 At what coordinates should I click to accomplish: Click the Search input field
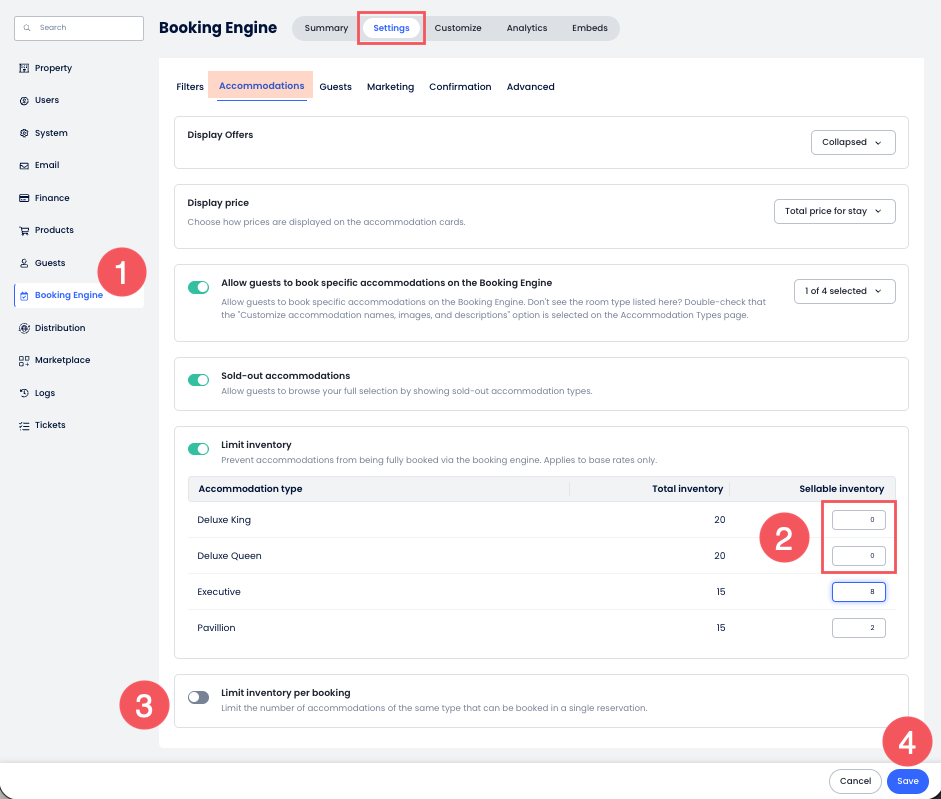click(x=79, y=28)
